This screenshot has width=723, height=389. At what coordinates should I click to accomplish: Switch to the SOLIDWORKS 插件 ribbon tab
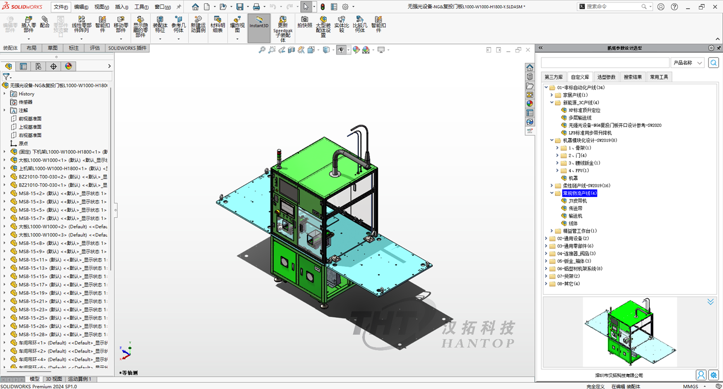pos(127,48)
